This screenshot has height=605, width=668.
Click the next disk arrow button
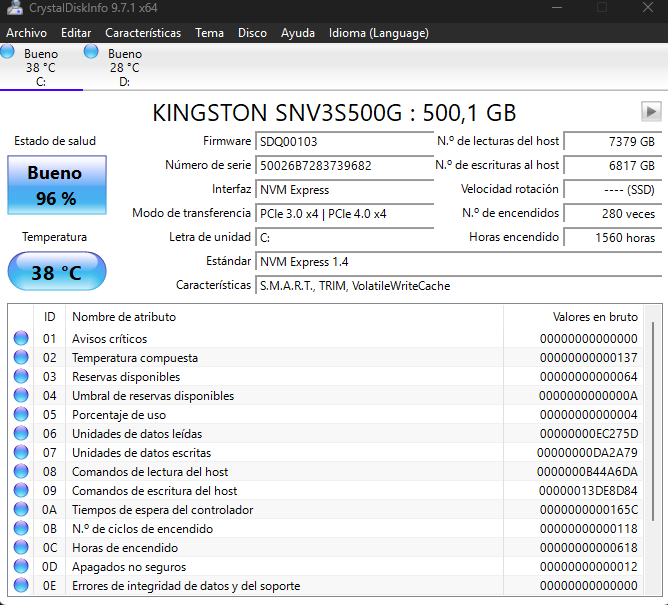point(651,112)
